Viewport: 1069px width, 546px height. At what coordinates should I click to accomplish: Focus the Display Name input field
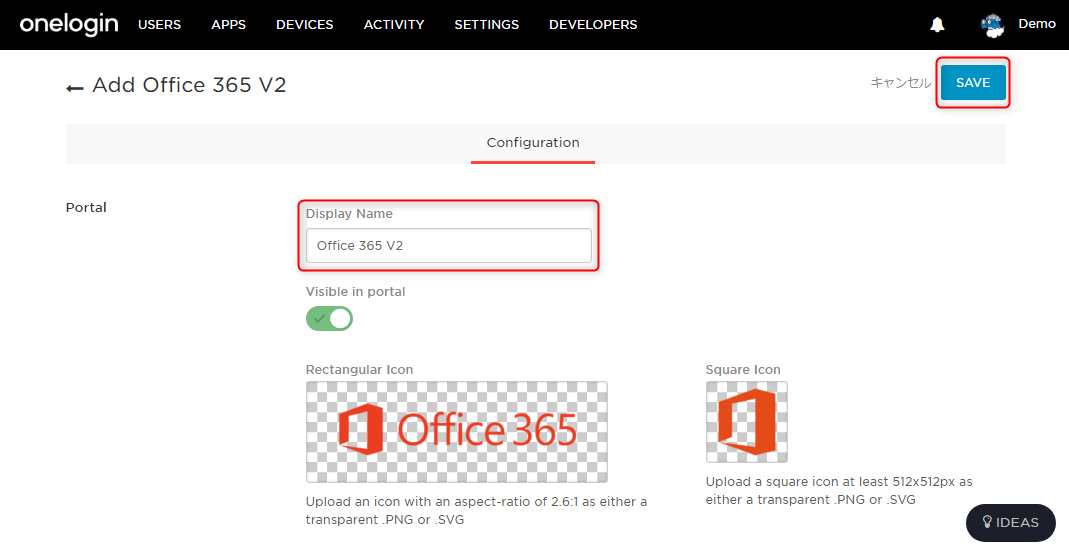tap(449, 245)
